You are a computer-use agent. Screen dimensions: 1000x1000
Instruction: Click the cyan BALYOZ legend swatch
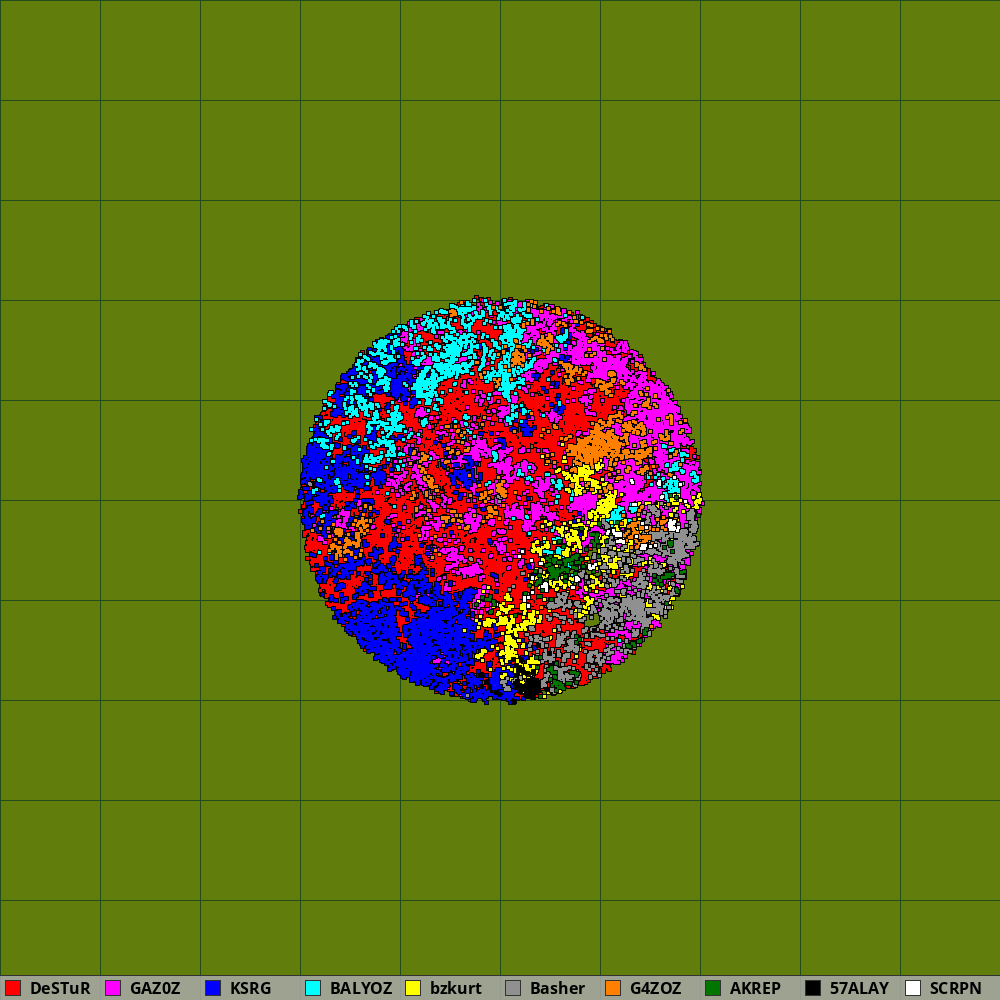pyautogui.click(x=313, y=988)
